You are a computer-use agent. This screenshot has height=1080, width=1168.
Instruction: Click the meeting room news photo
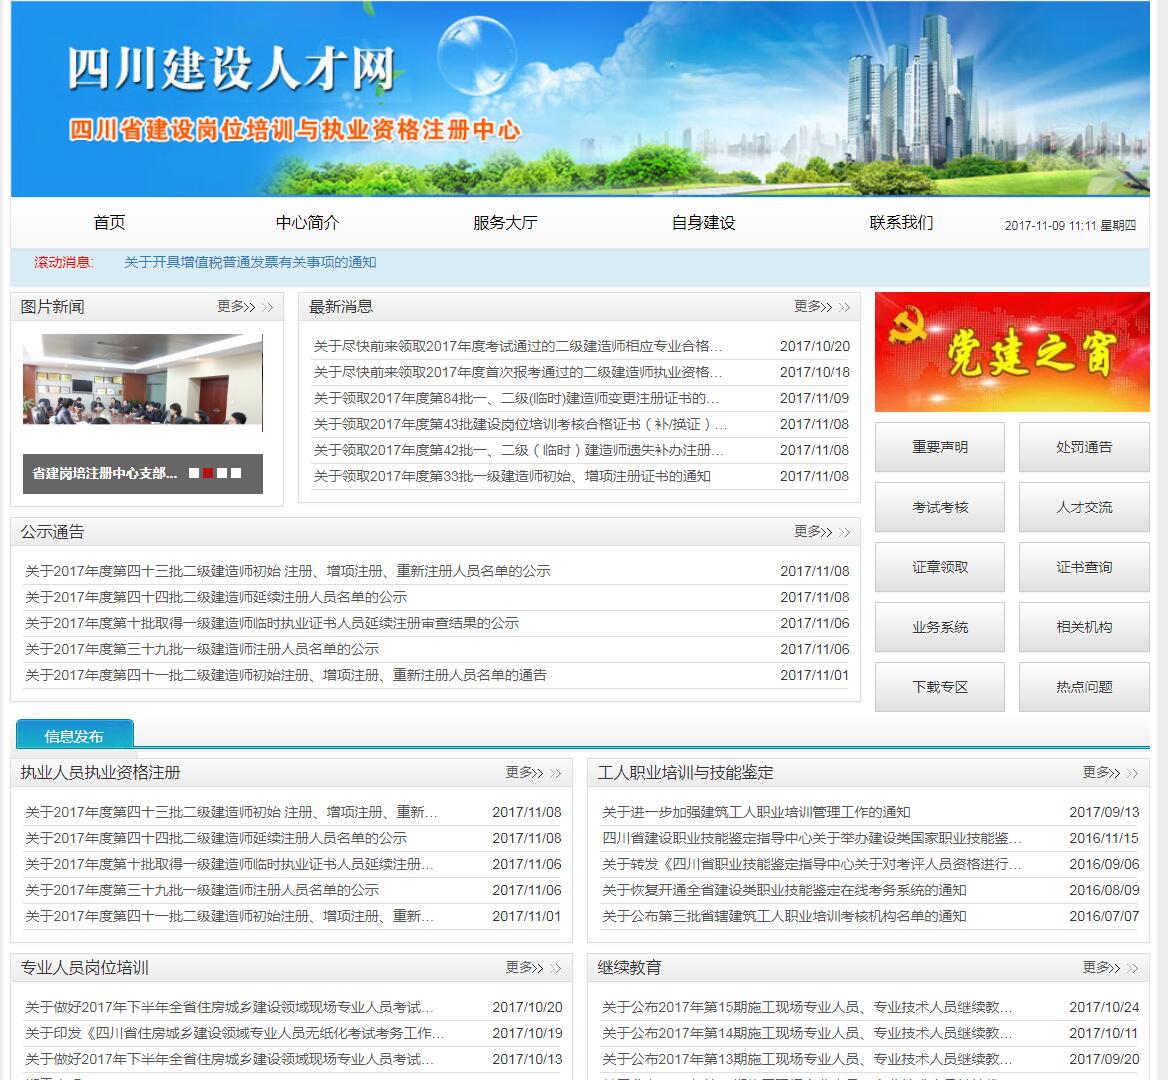point(143,382)
